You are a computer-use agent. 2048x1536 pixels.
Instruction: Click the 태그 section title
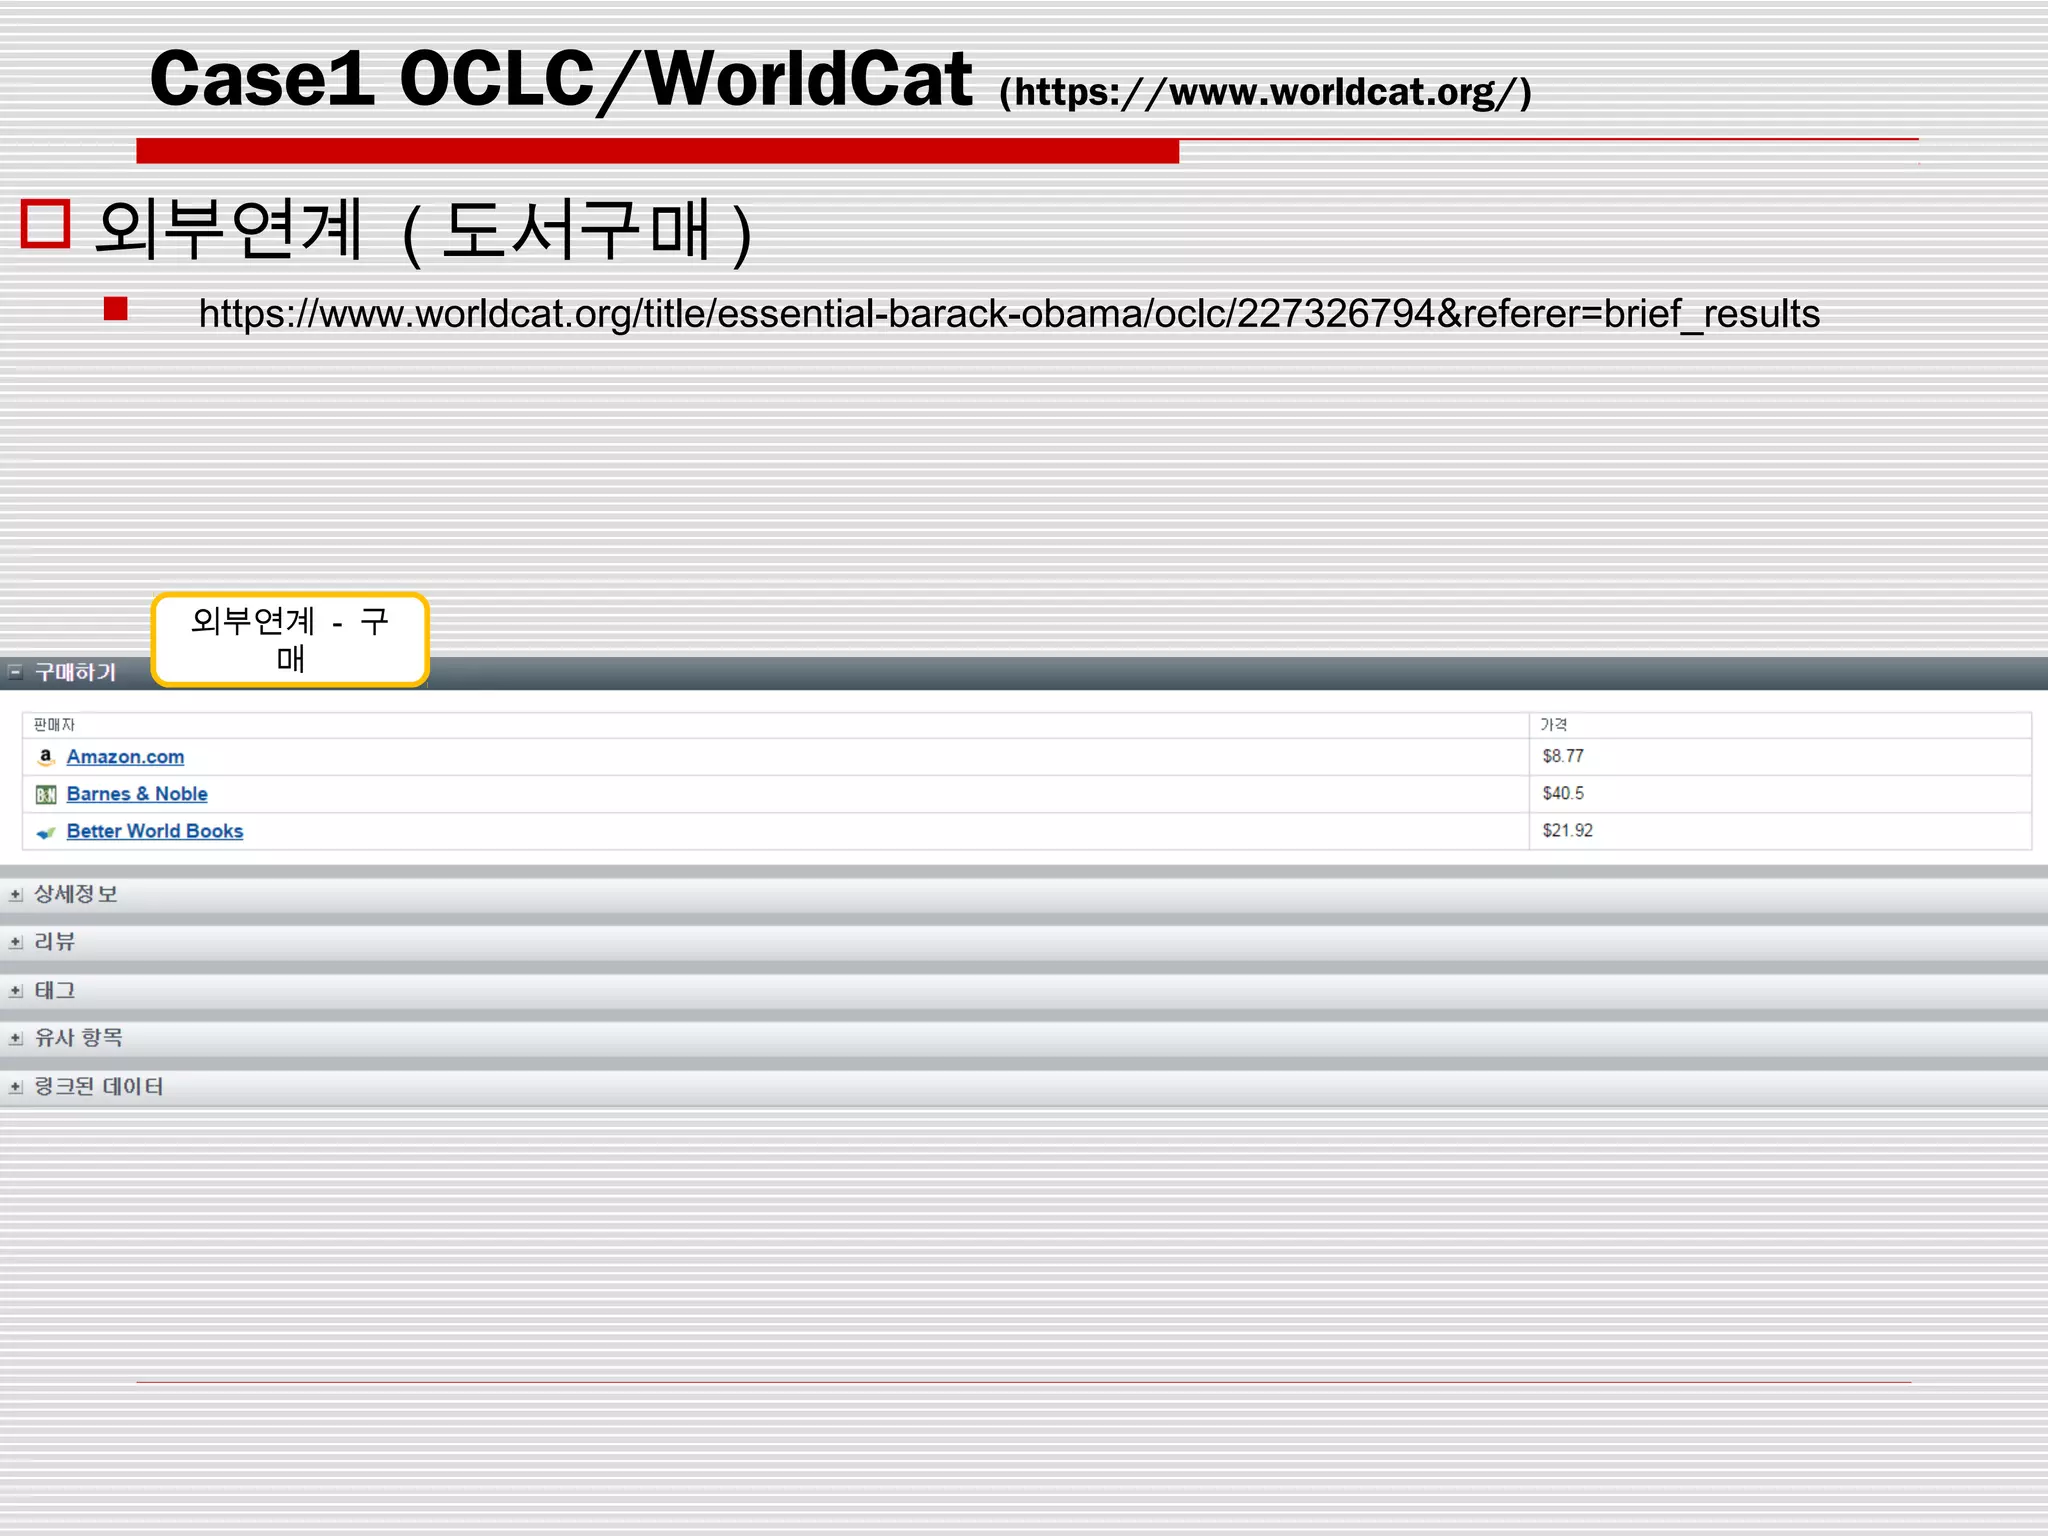click(x=55, y=990)
